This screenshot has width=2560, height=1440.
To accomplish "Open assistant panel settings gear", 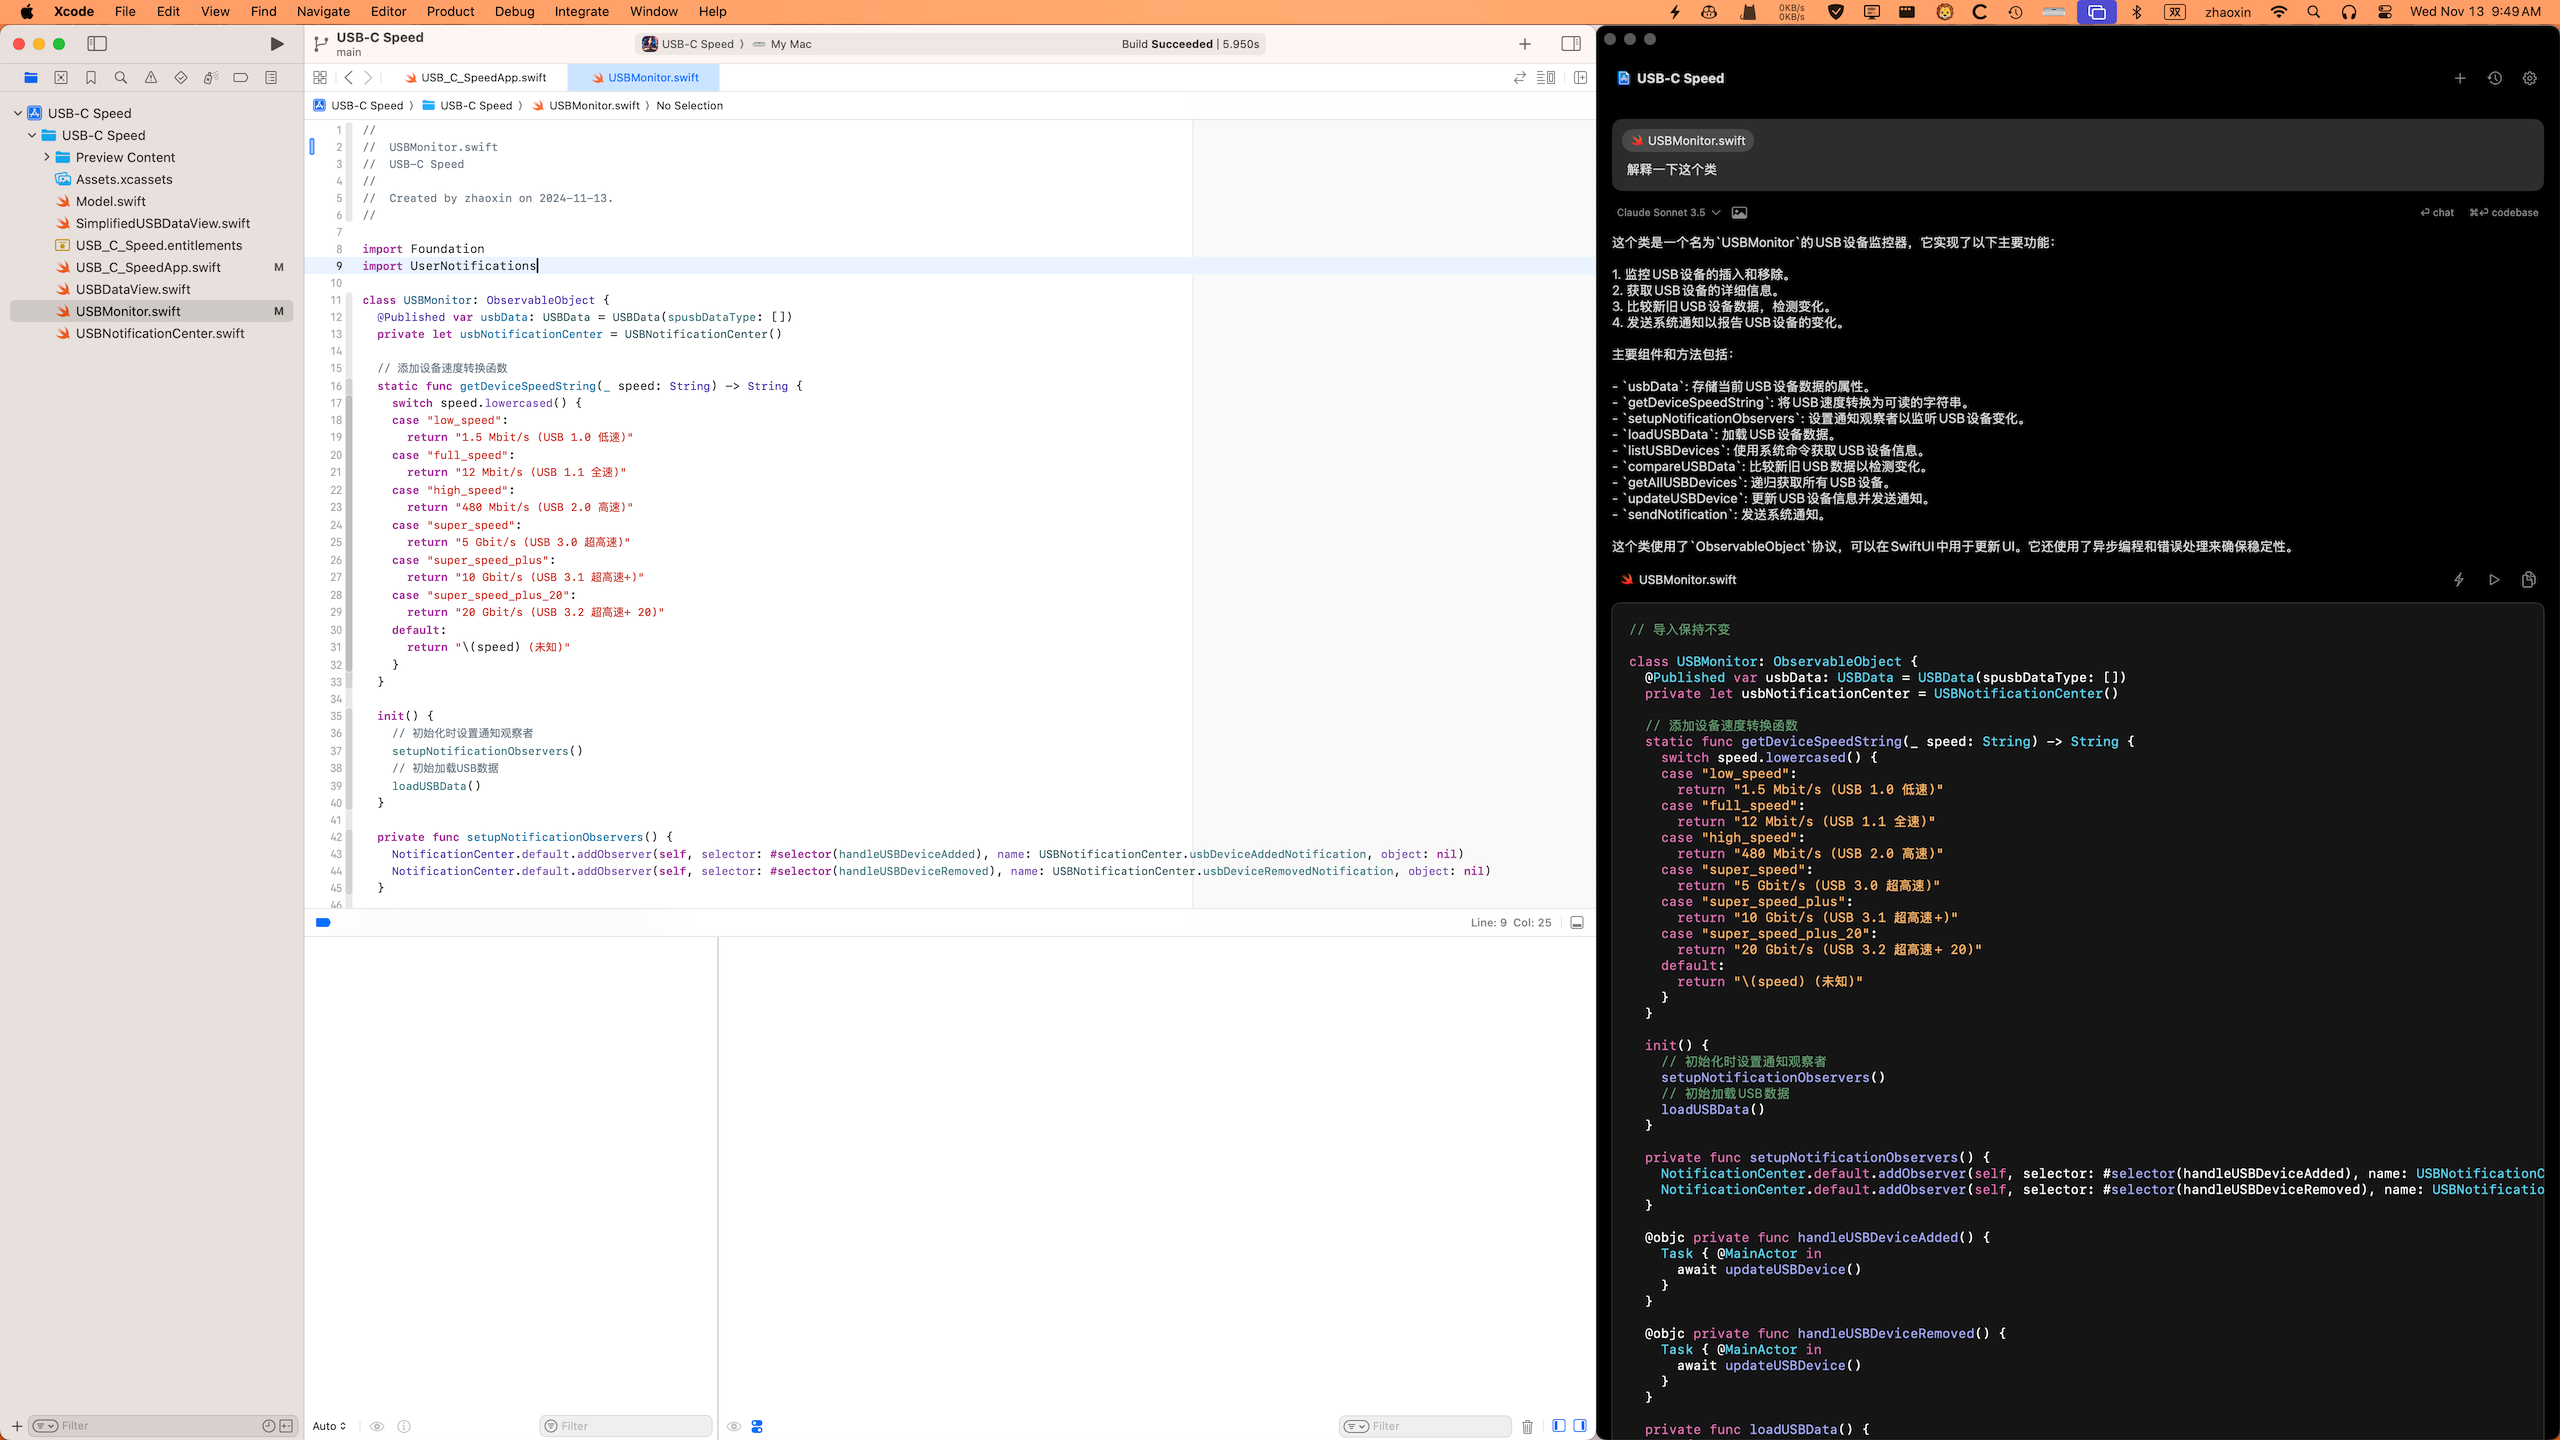I will 2530,78.
